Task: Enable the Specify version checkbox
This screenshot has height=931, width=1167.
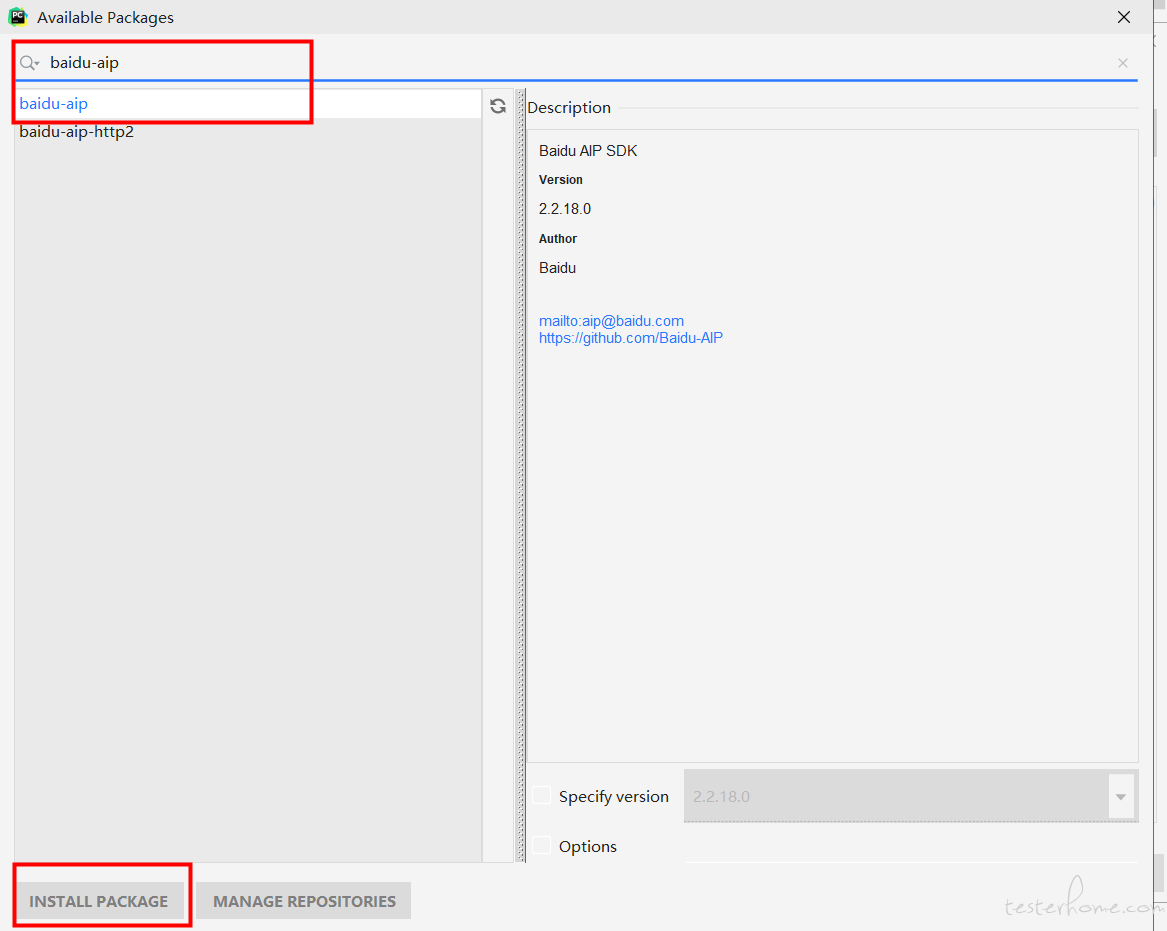Action: click(542, 796)
